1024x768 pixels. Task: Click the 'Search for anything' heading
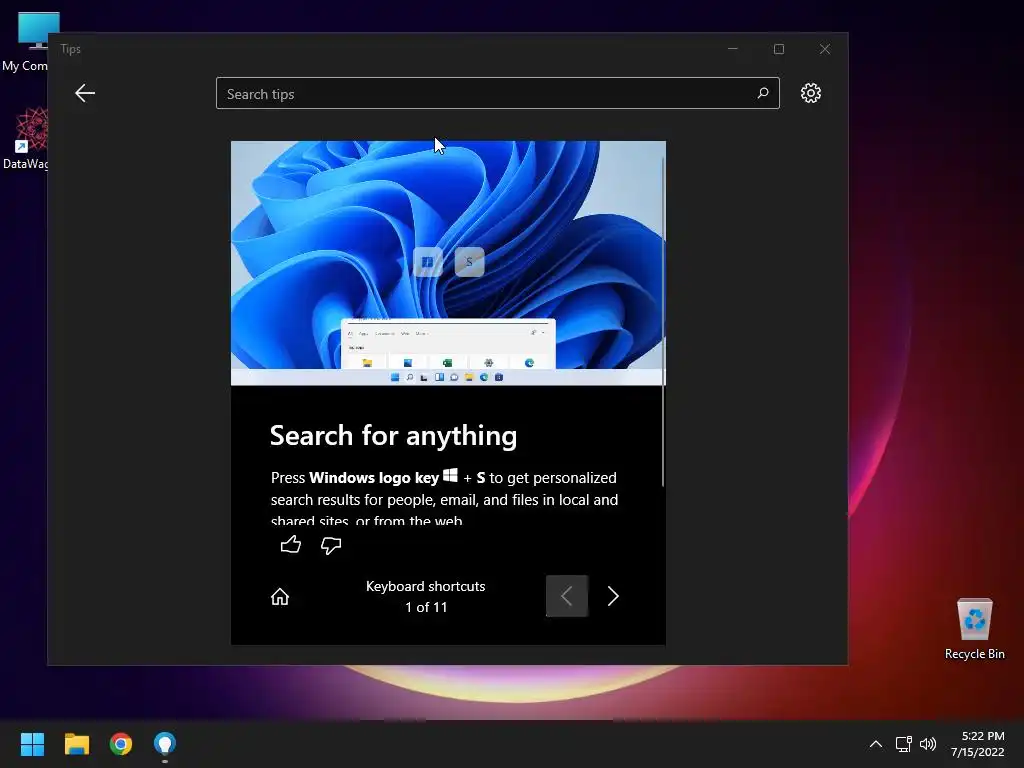tap(393, 436)
